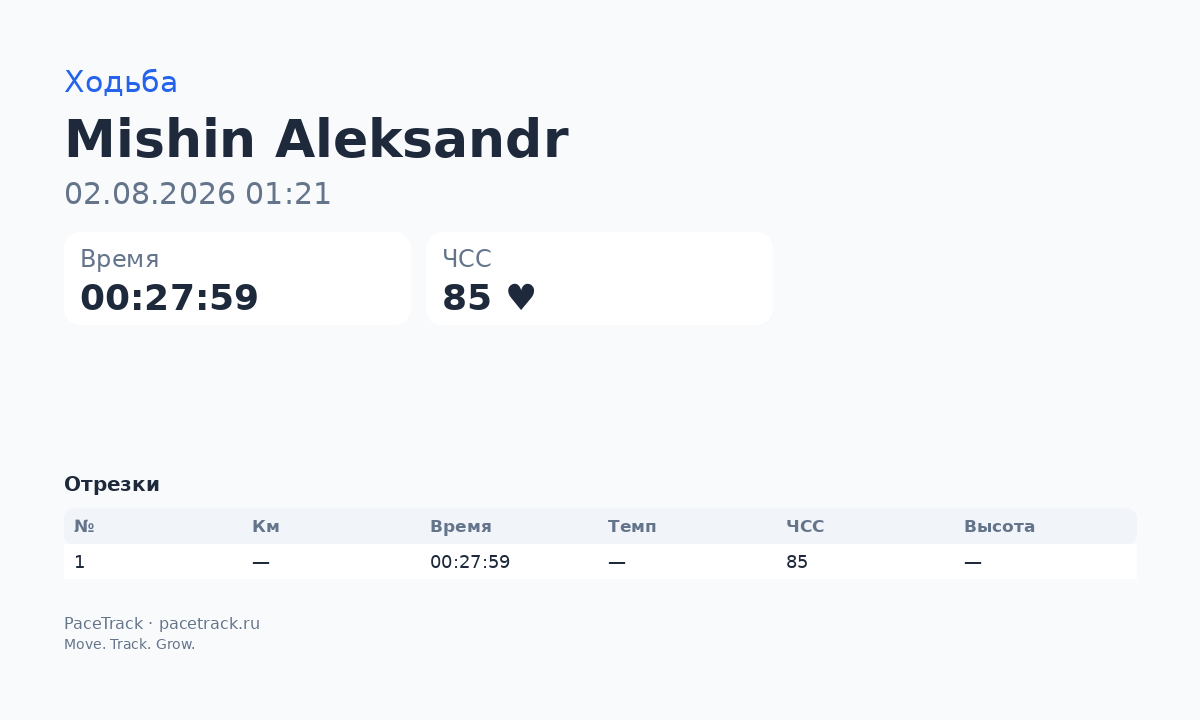The height and width of the screenshot is (720, 1200).
Task: Sort by the Темп column header
Action: 632,526
